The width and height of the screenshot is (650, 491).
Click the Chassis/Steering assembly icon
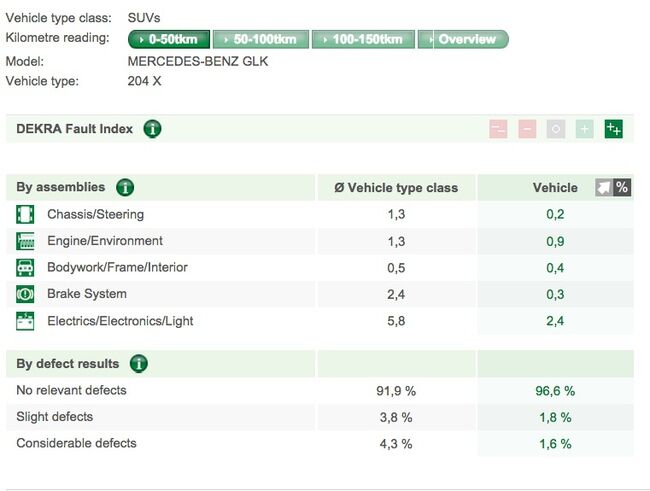click(x=25, y=214)
